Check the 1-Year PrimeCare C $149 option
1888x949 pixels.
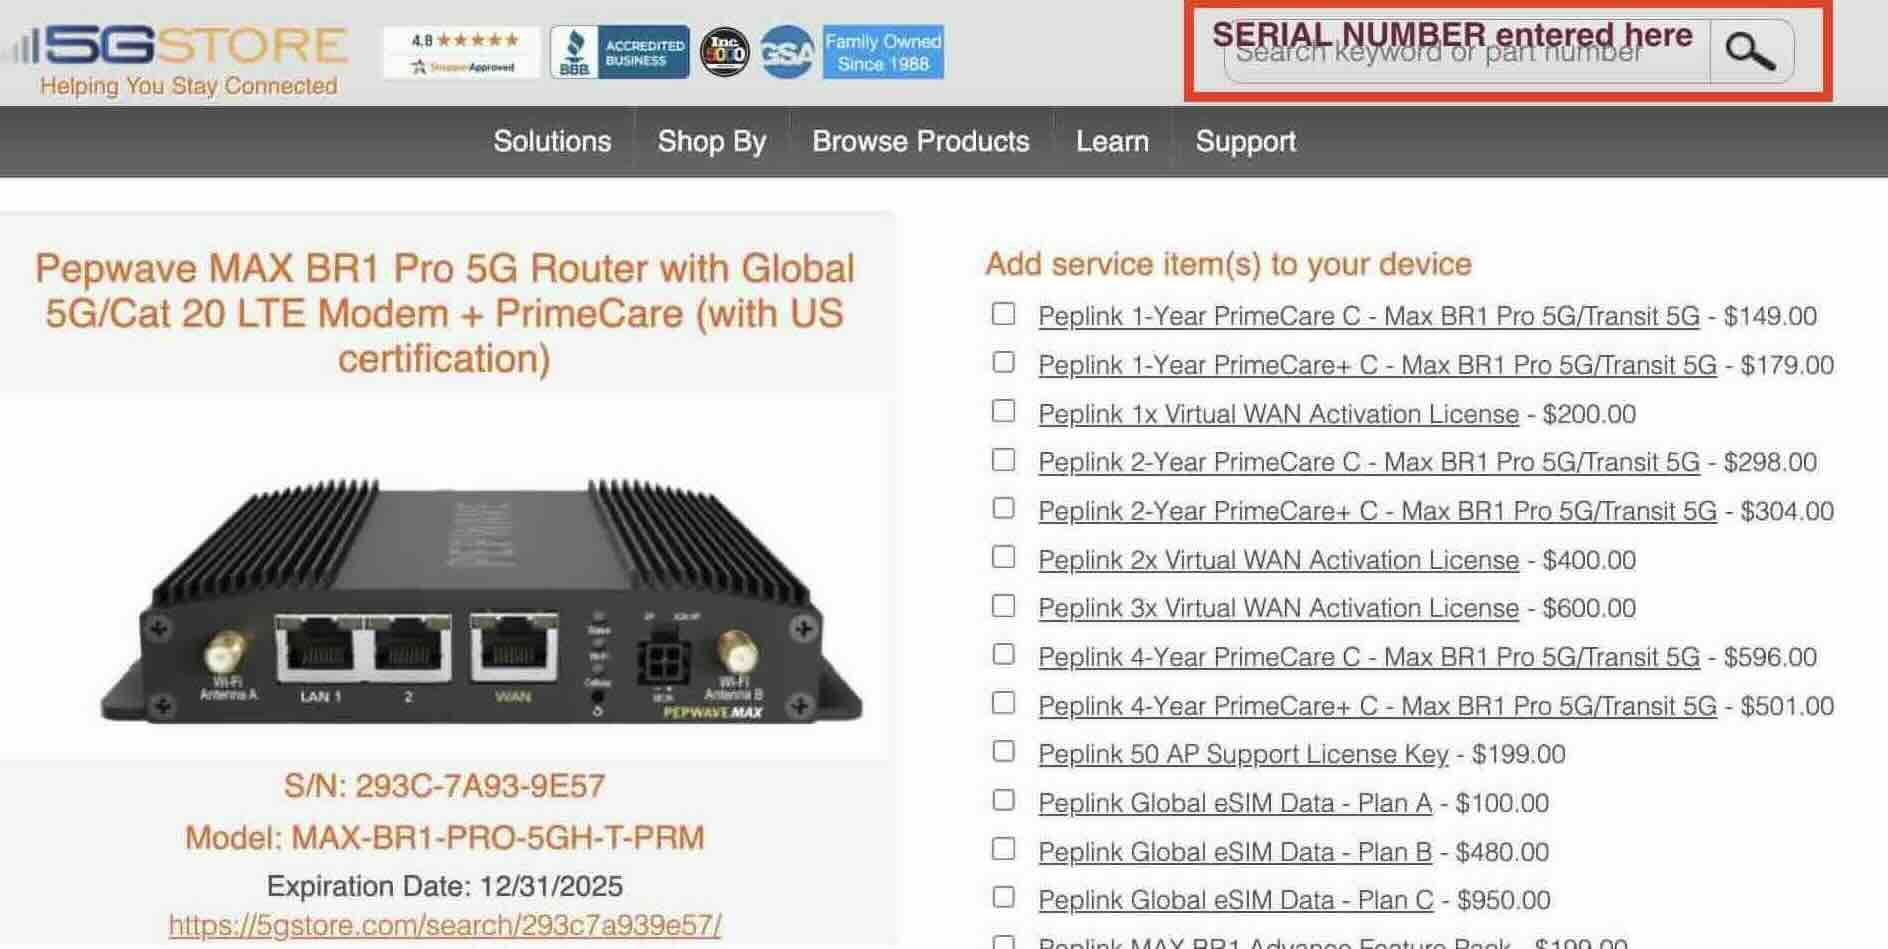point(1003,314)
